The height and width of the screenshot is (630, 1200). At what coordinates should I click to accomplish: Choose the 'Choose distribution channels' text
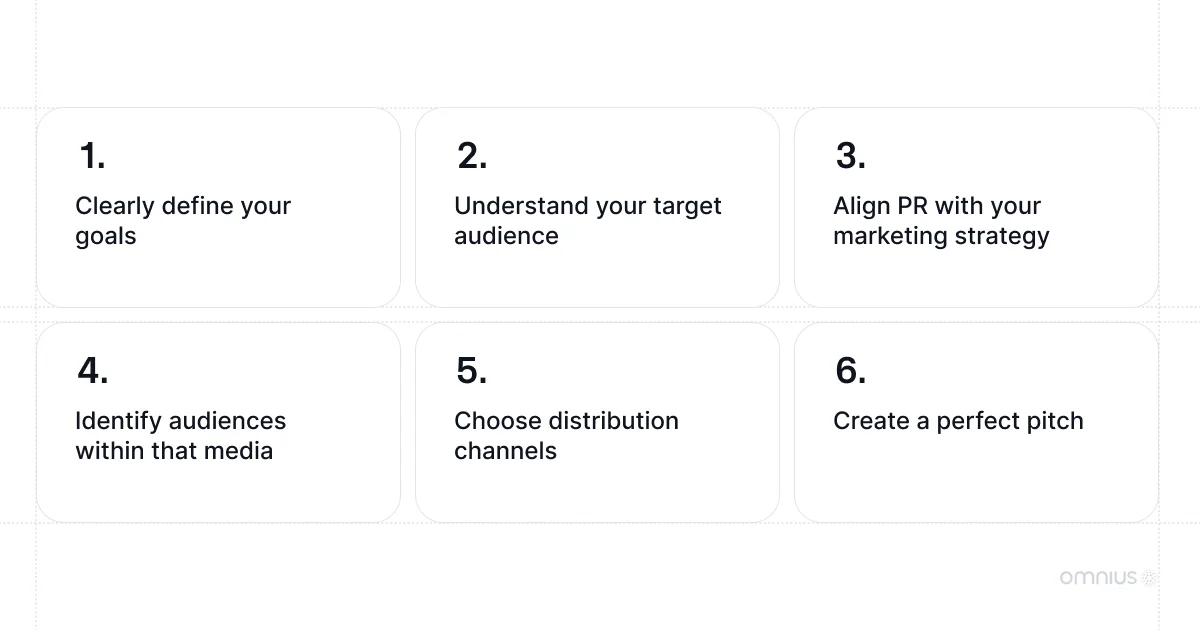(566, 436)
